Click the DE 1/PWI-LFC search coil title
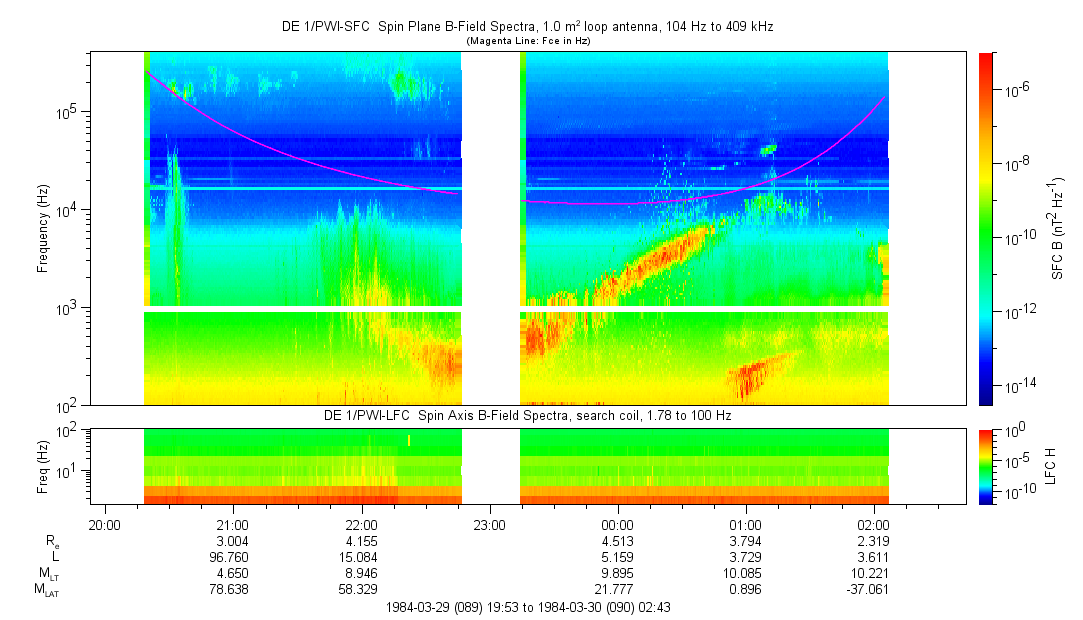 click(x=527, y=415)
